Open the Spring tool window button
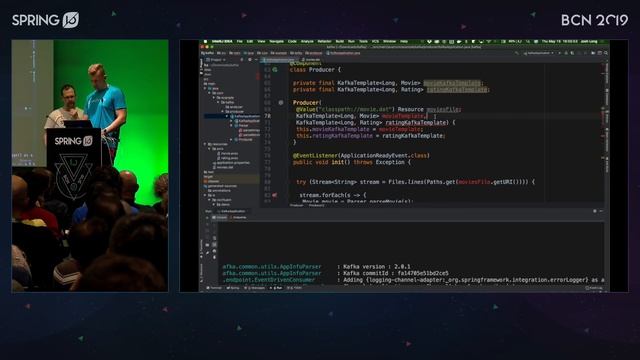Viewport: 640px width, 360px height. (234, 288)
